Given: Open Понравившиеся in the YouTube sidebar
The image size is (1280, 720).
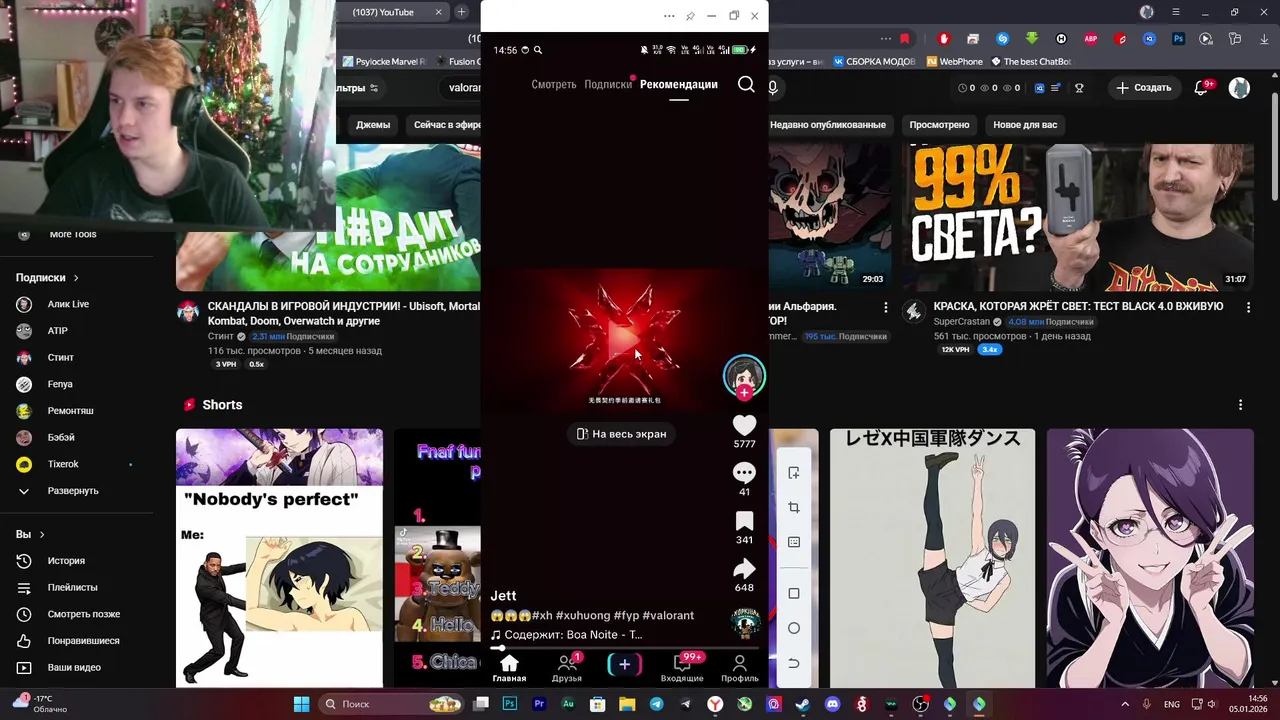Looking at the screenshot, I should click(83, 641).
